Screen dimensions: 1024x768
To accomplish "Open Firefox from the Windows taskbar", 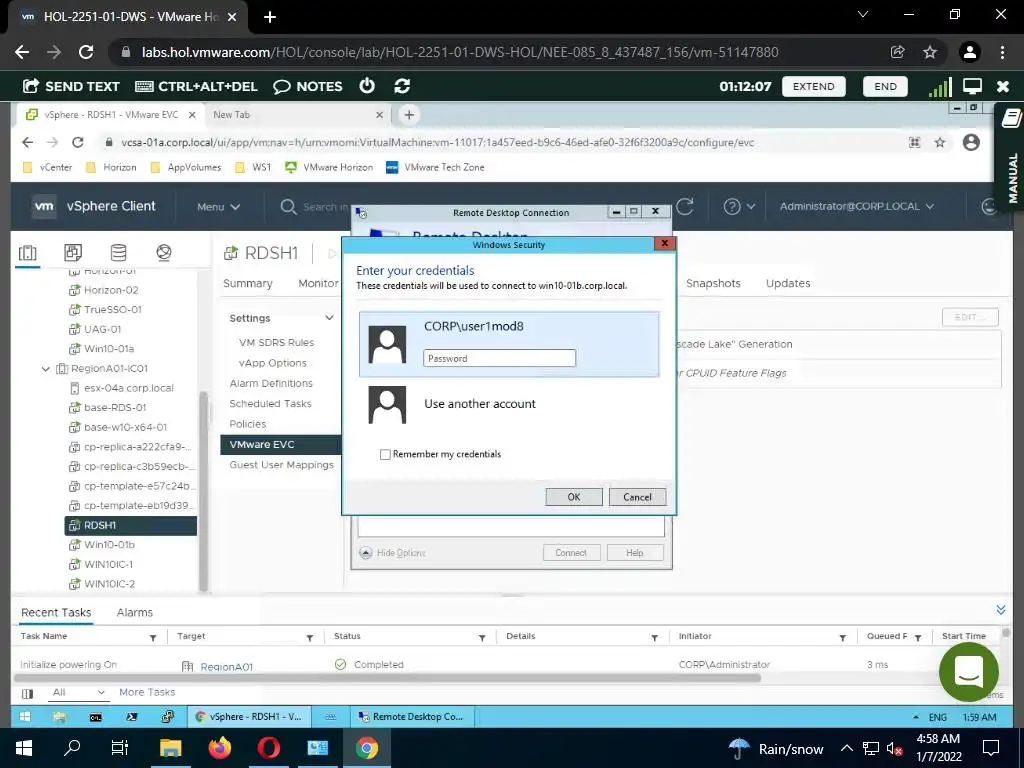I will tap(219, 748).
